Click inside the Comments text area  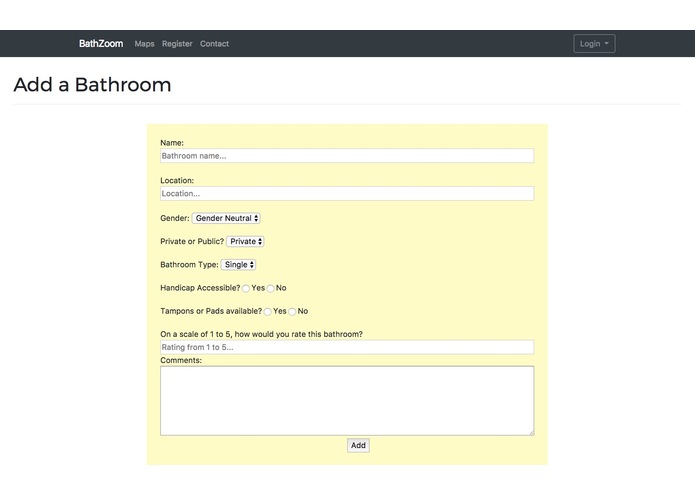(347, 401)
